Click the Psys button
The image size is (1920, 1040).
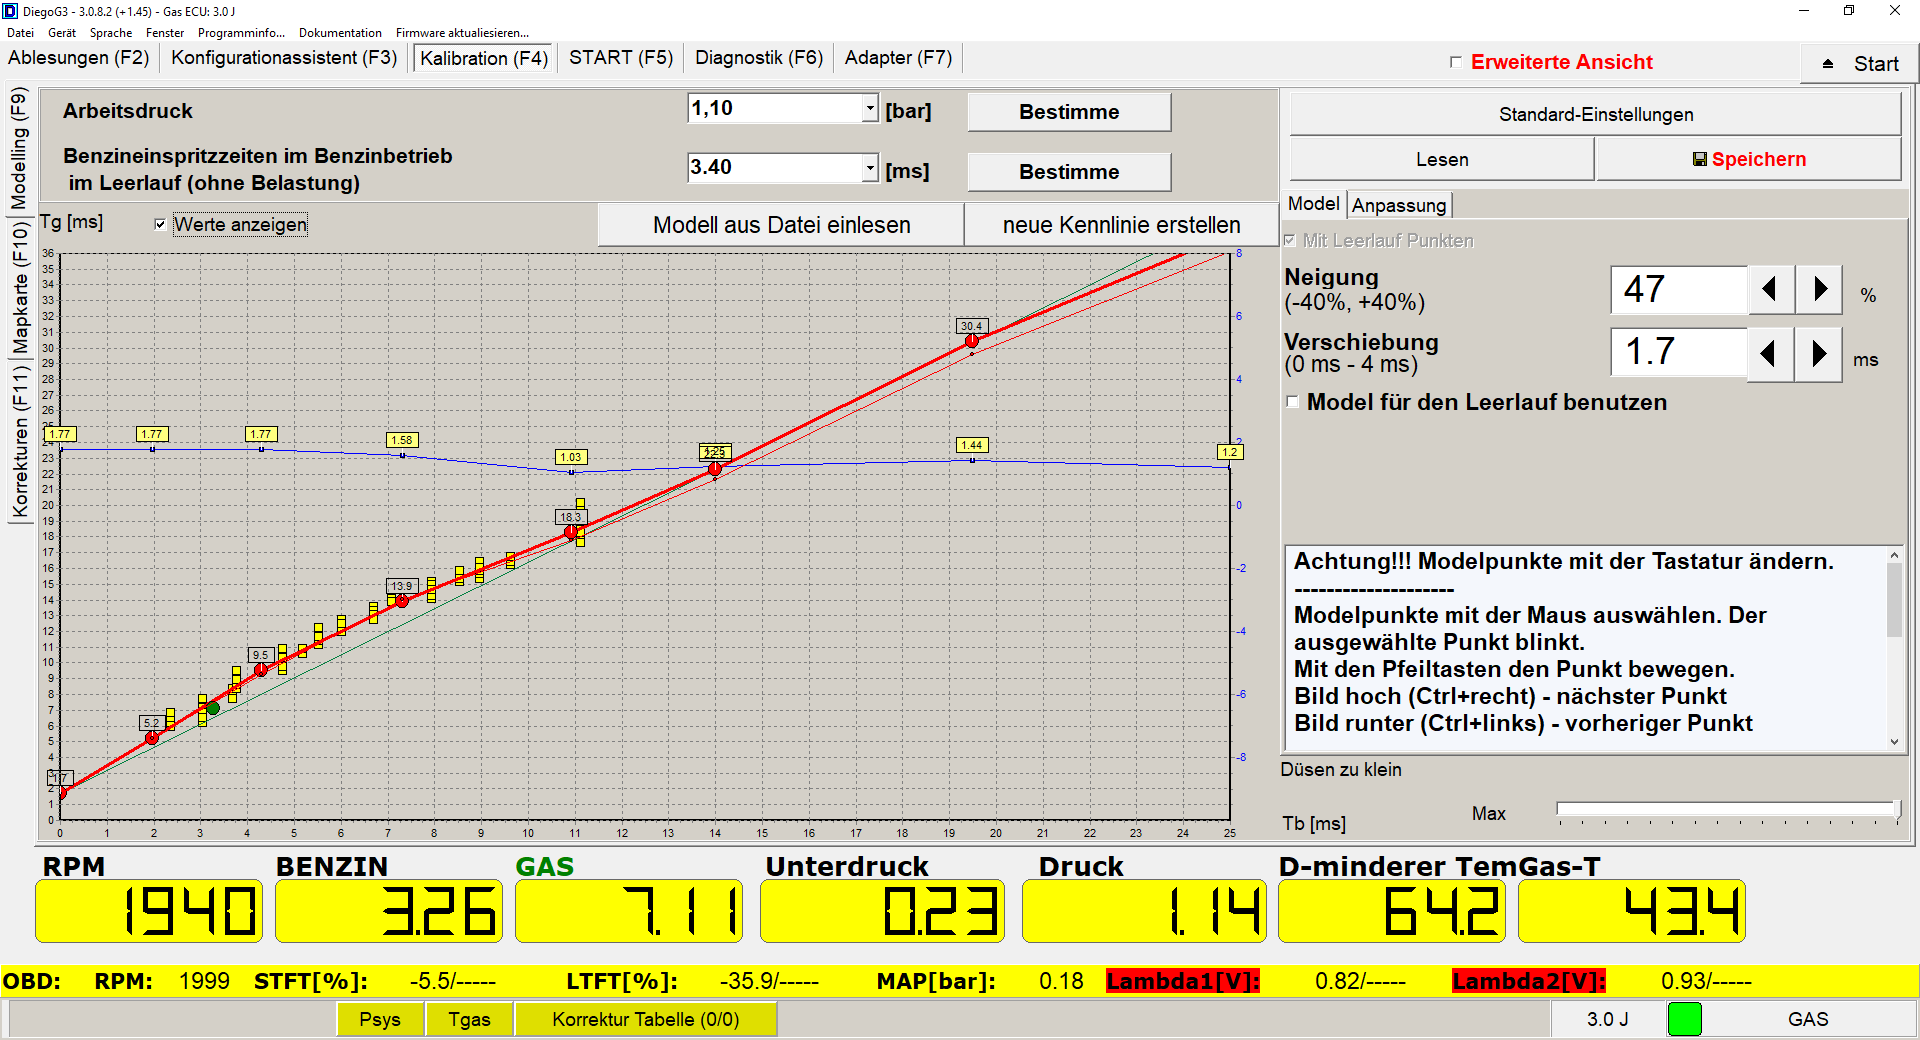[380, 1019]
